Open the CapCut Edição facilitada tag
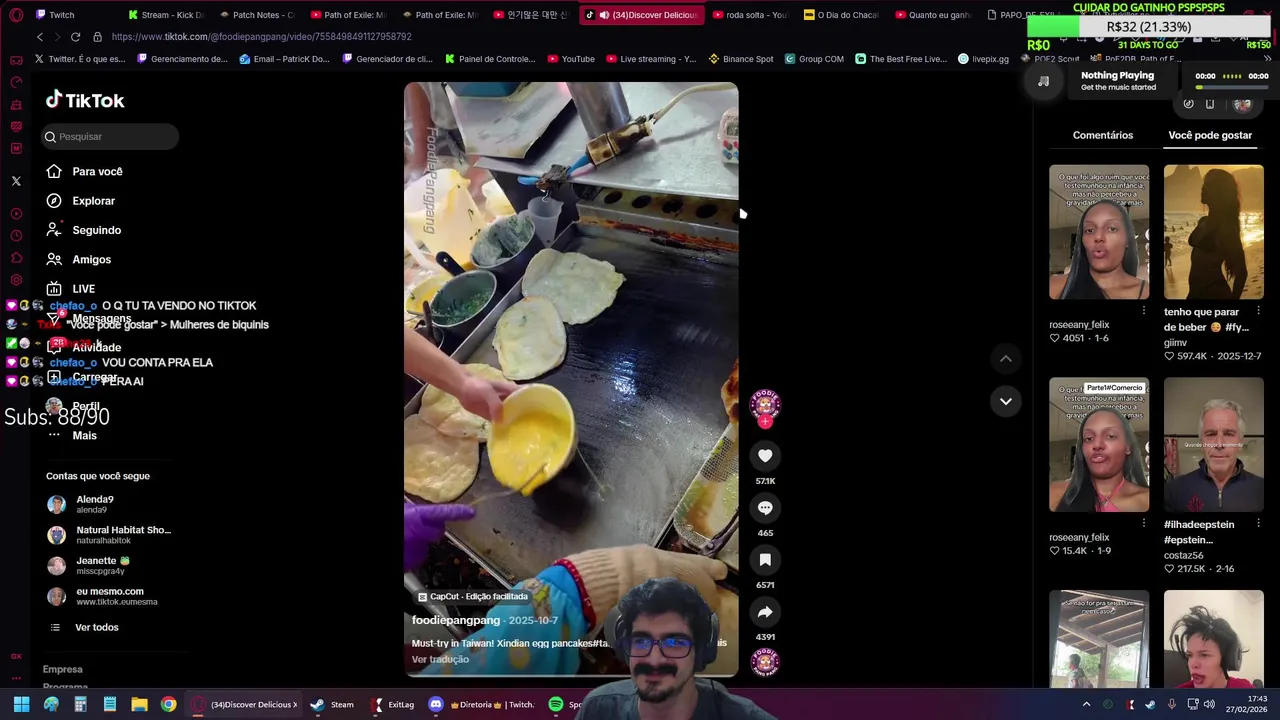1280x720 pixels. [x=472, y=596]
